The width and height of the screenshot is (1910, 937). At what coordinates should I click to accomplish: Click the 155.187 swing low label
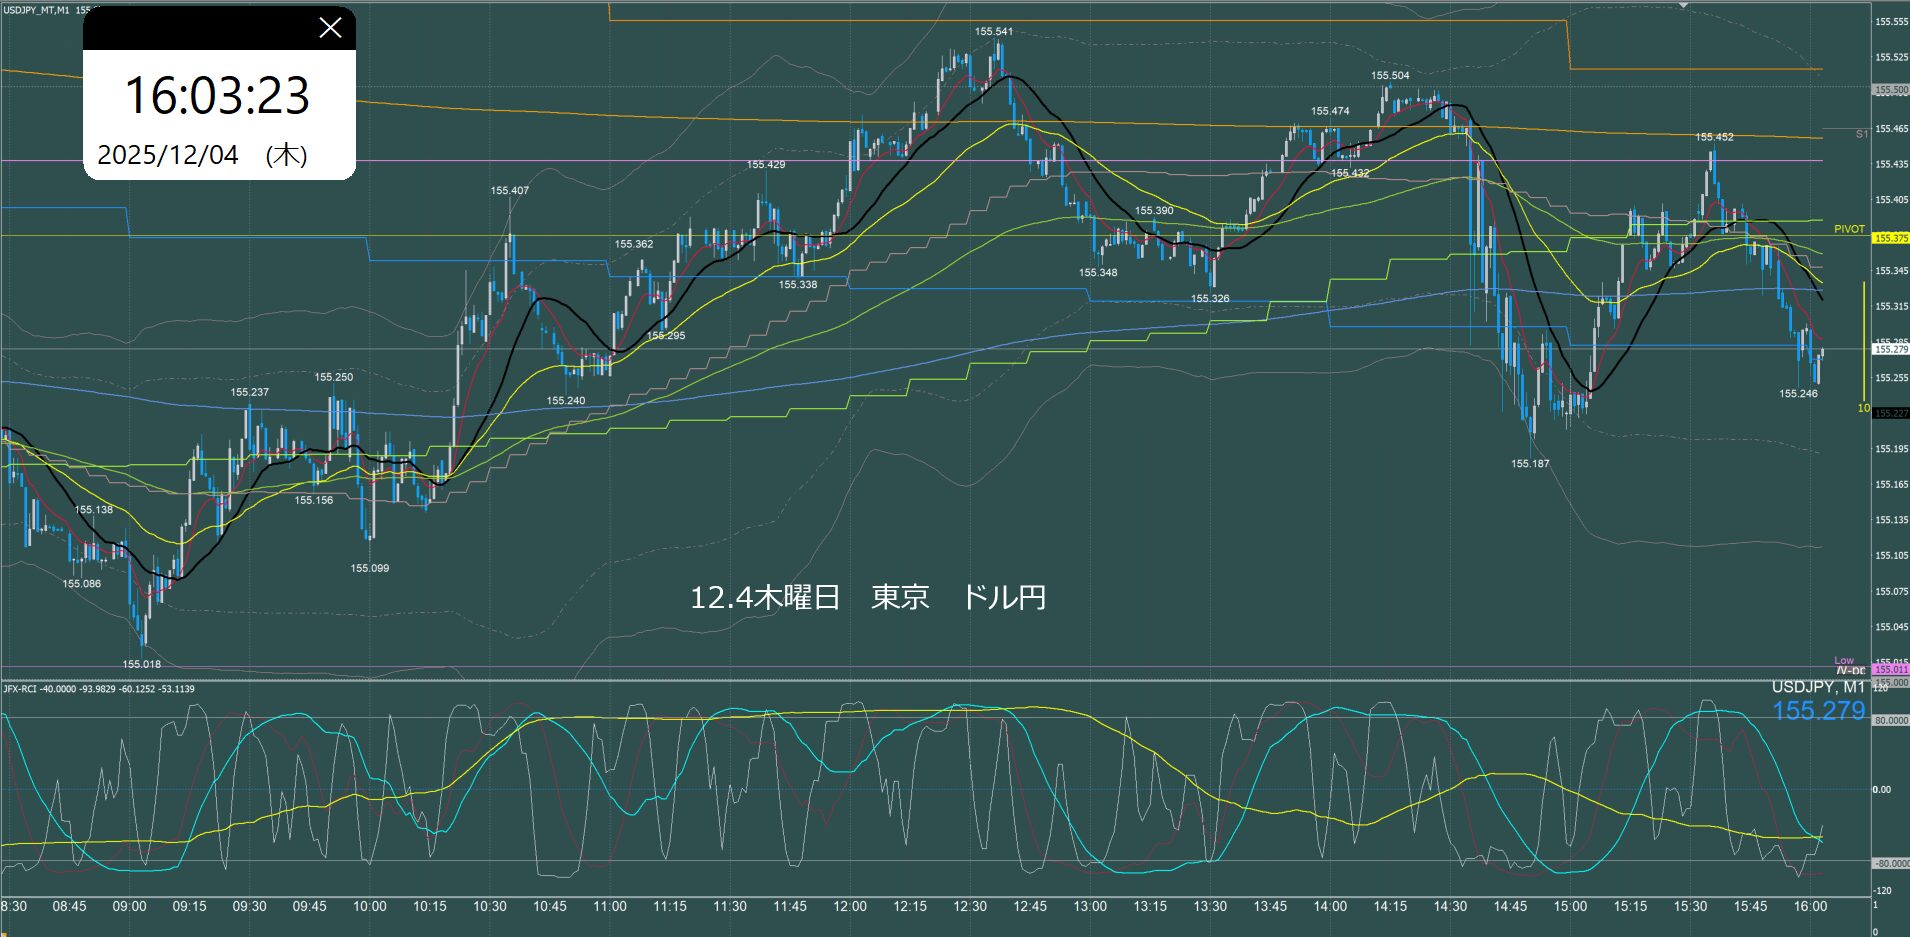[x=1529, y=464]
